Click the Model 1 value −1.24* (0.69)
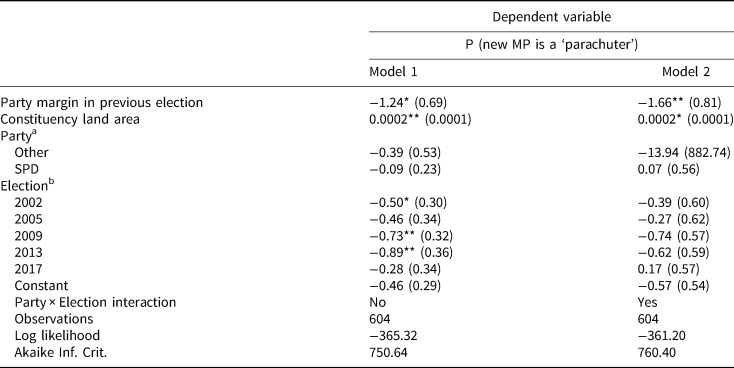The height and width of the screenshot is (368, 734). point(408,103)
